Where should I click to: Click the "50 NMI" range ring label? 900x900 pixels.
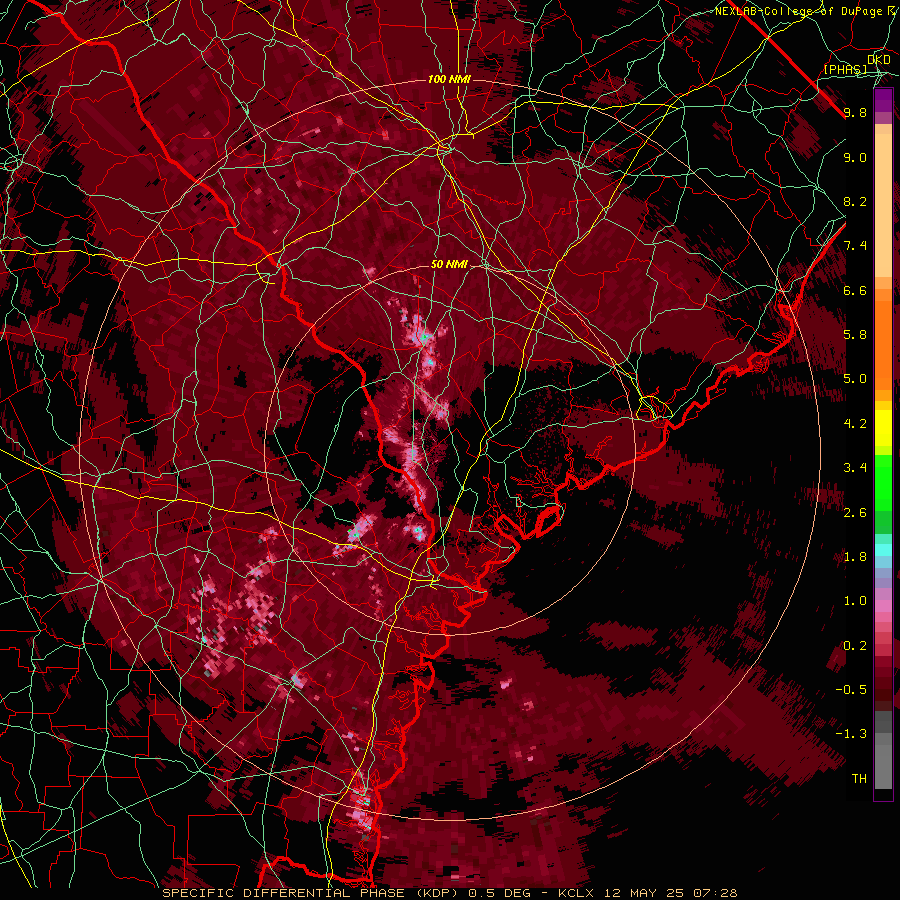coord(449,264)
